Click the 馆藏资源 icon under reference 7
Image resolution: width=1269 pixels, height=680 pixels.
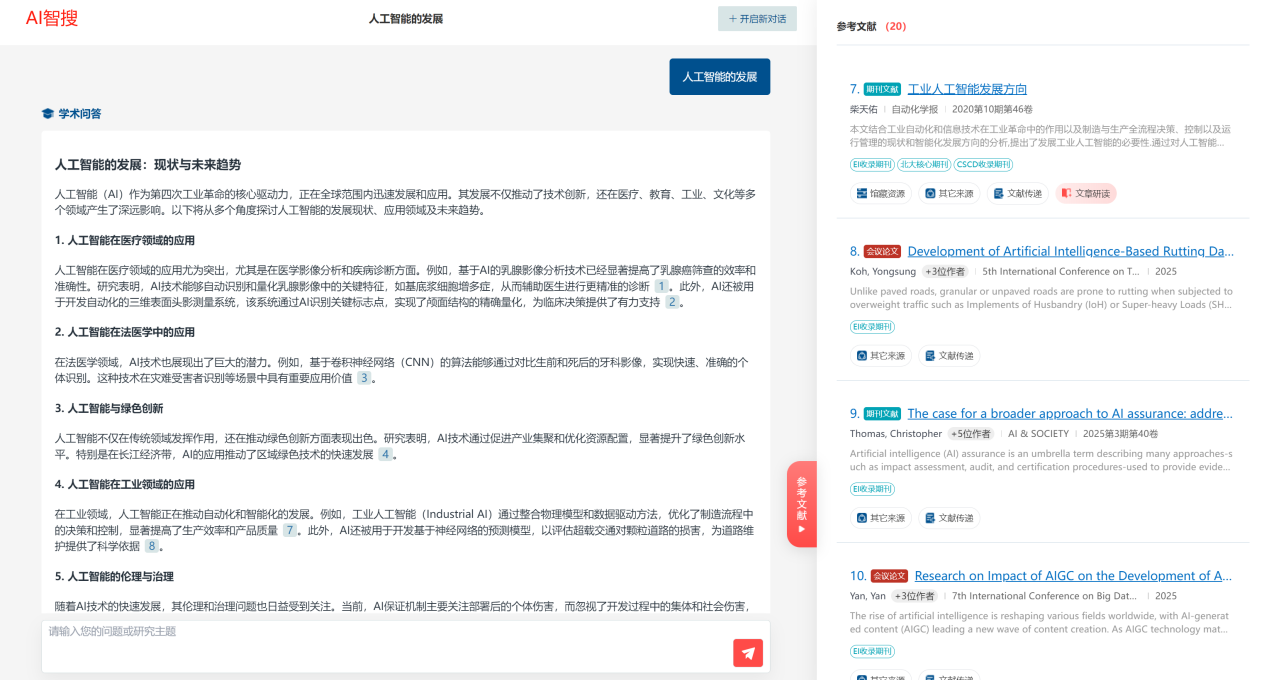coord(880,193)
